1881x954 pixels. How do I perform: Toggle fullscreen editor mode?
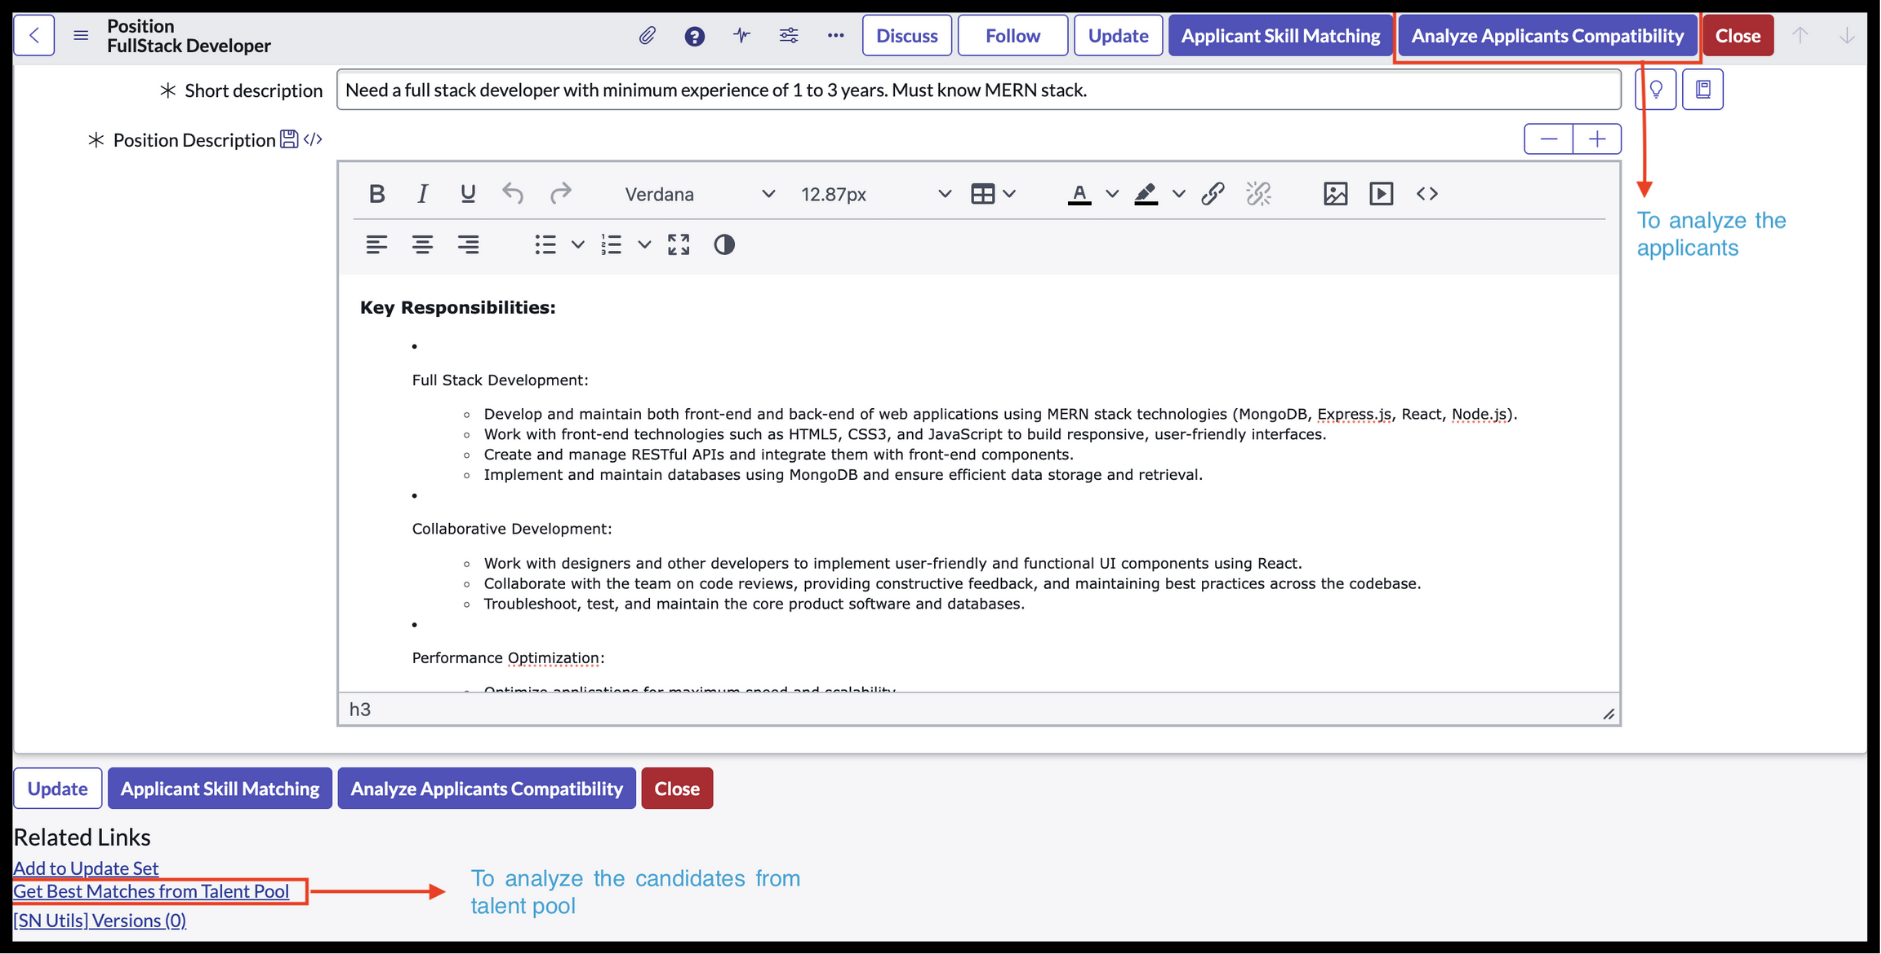(x=679, y=245)
